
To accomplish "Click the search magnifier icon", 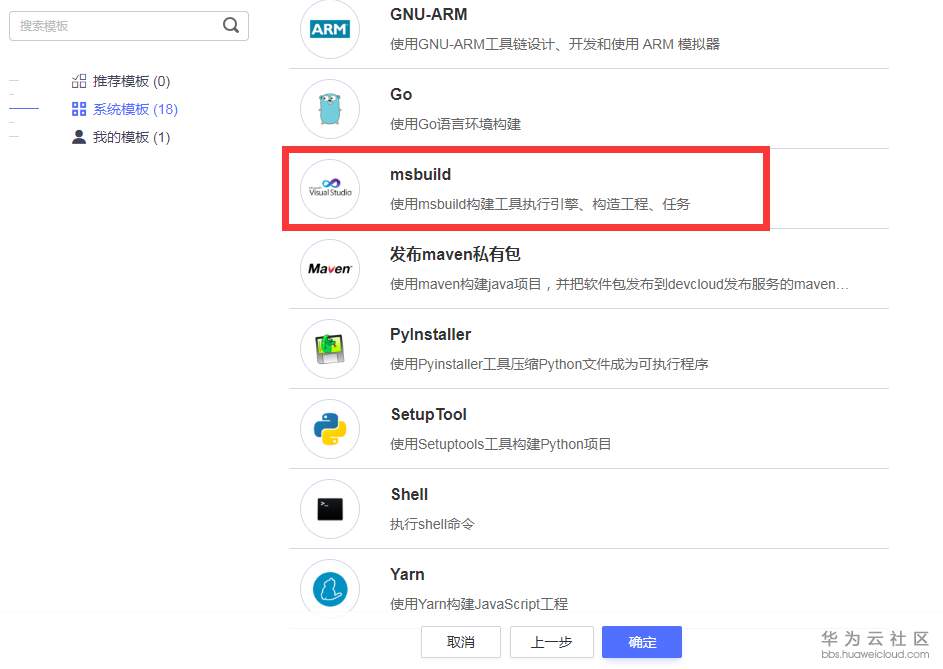I will pyautogui.click(x=230, y=24).
